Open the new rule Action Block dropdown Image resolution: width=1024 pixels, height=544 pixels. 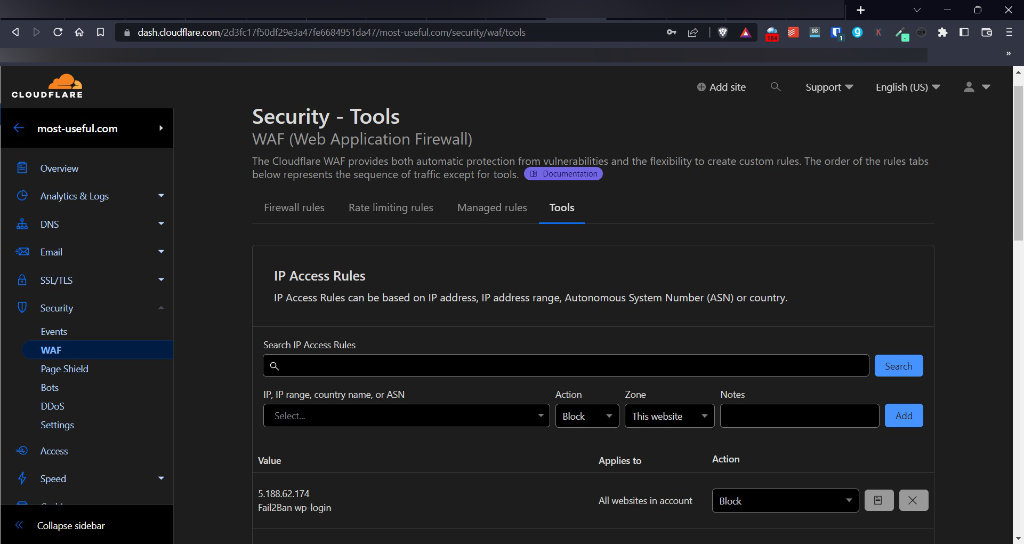(x=586, y=416)
